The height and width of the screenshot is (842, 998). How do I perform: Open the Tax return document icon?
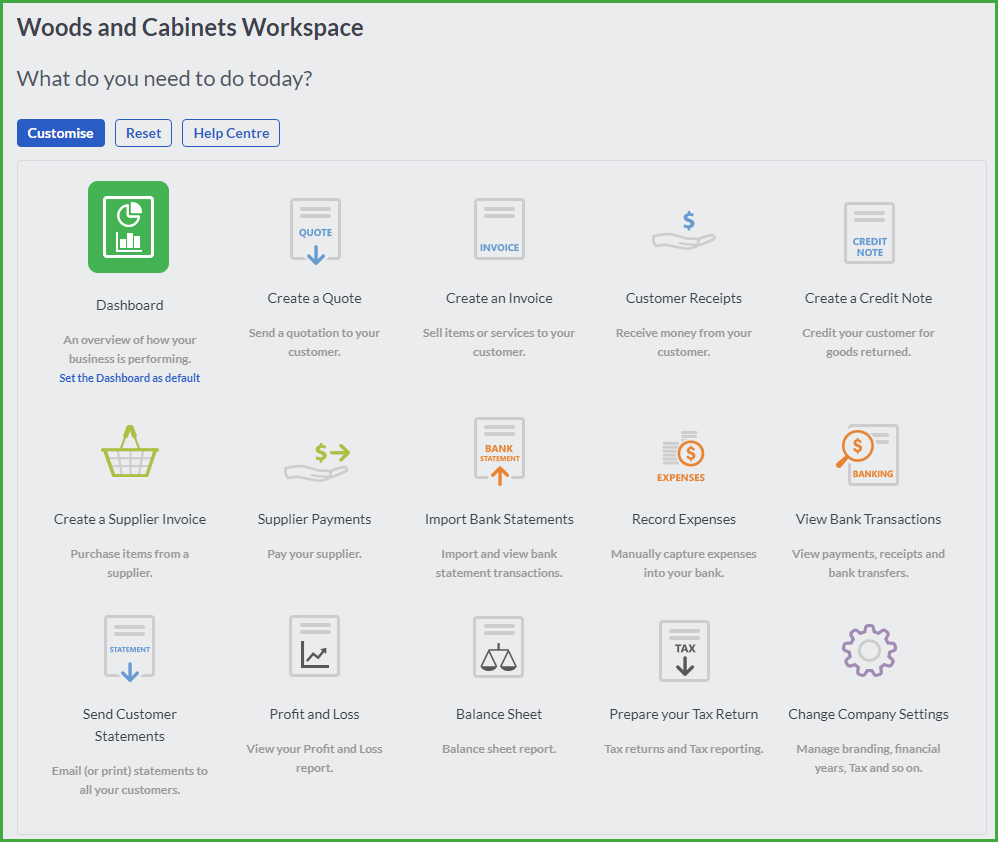tap(684, 650)
